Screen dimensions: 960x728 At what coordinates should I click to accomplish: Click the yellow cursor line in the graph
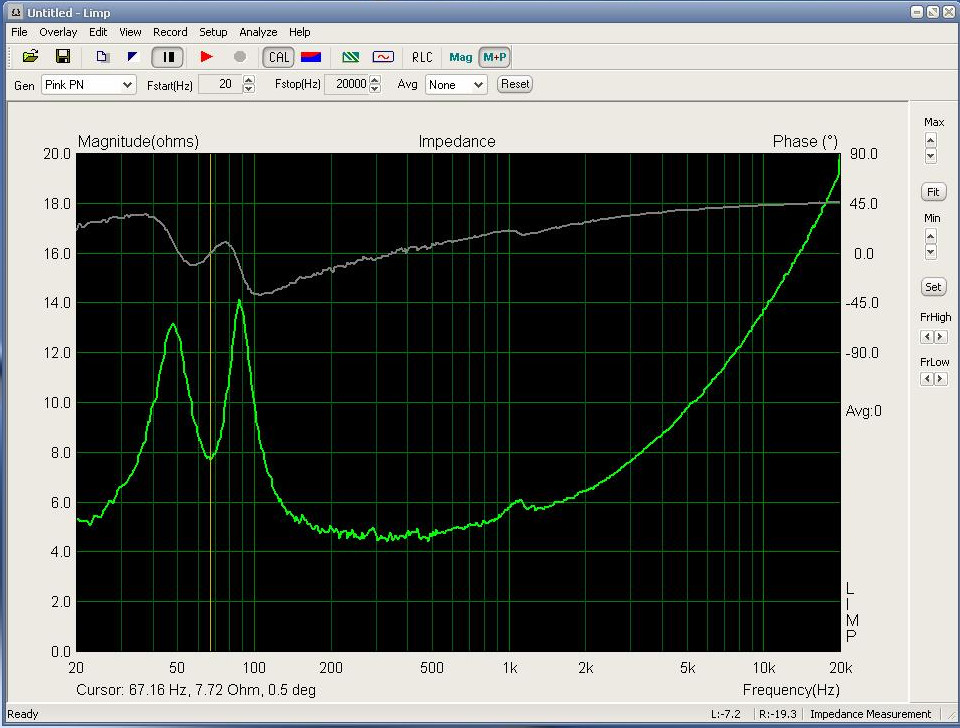pyautogui.click(x=210, y=402)
